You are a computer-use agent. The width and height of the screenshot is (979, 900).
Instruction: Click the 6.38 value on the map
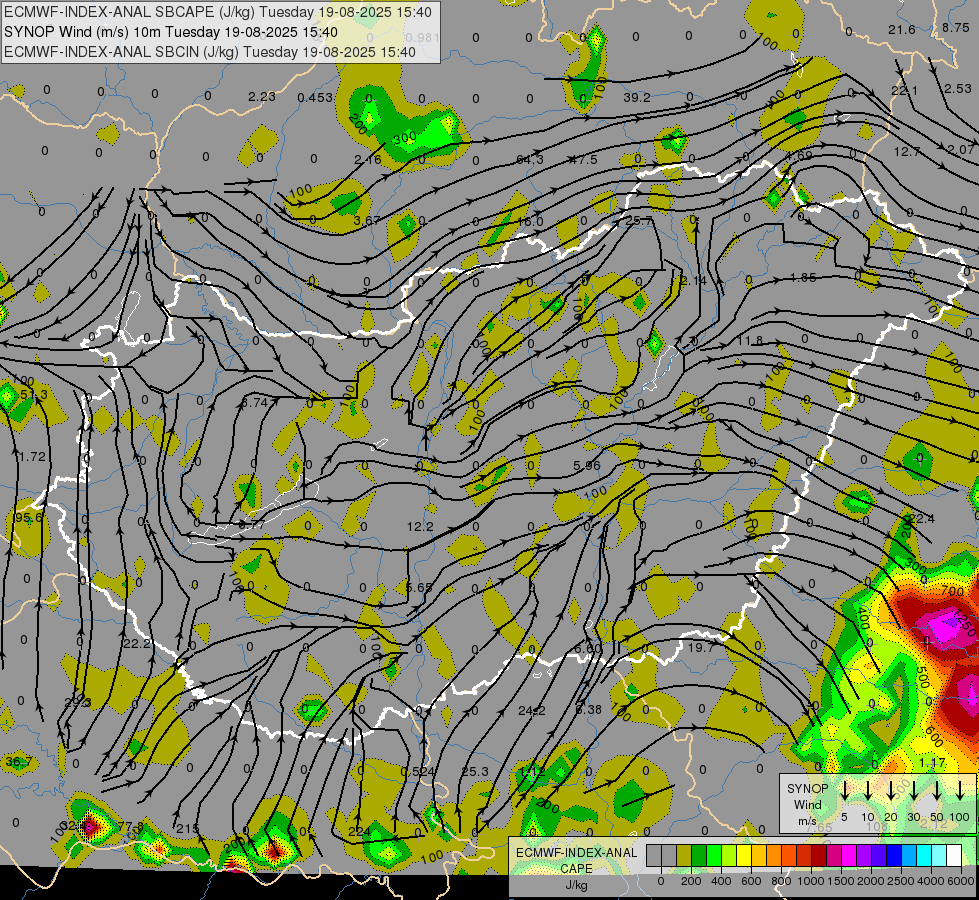tap(588, 710)
